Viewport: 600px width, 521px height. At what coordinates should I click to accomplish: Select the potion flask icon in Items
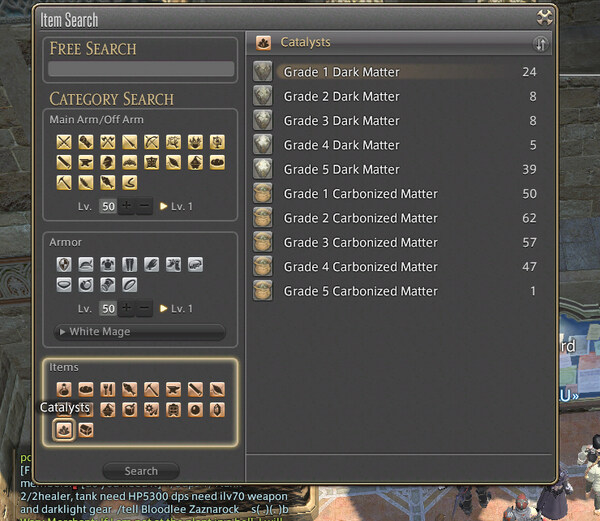[x=64, y=389]
